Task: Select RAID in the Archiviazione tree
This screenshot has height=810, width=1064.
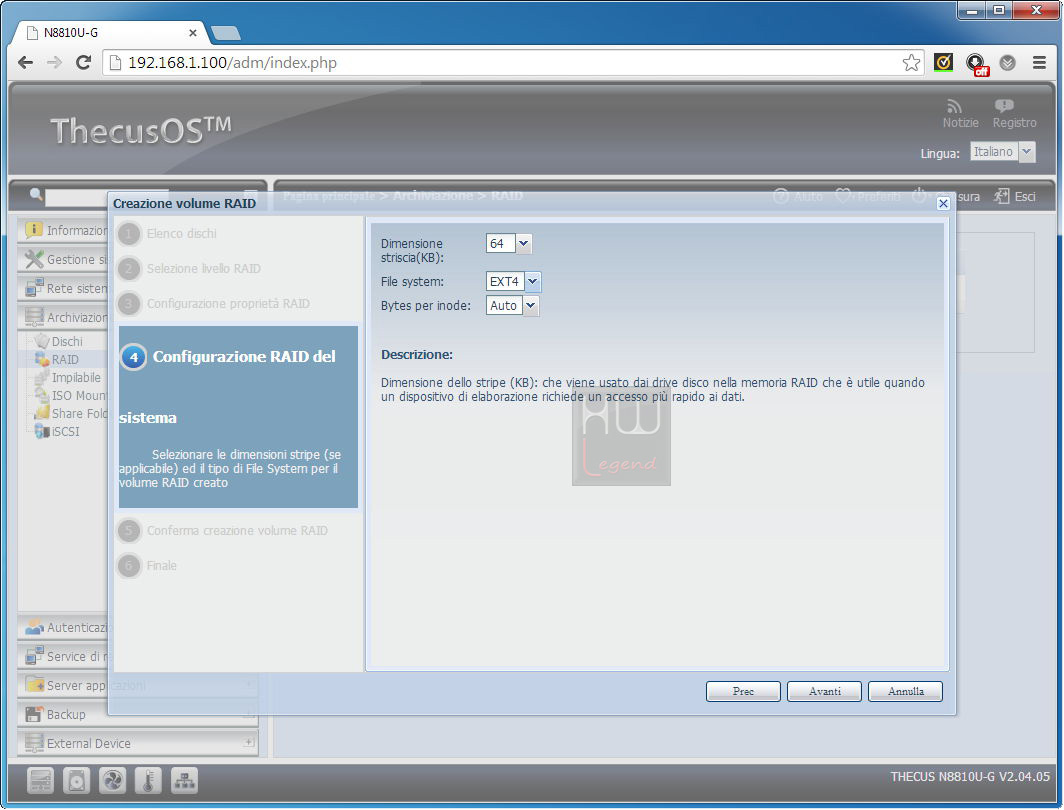Action: 64,360
